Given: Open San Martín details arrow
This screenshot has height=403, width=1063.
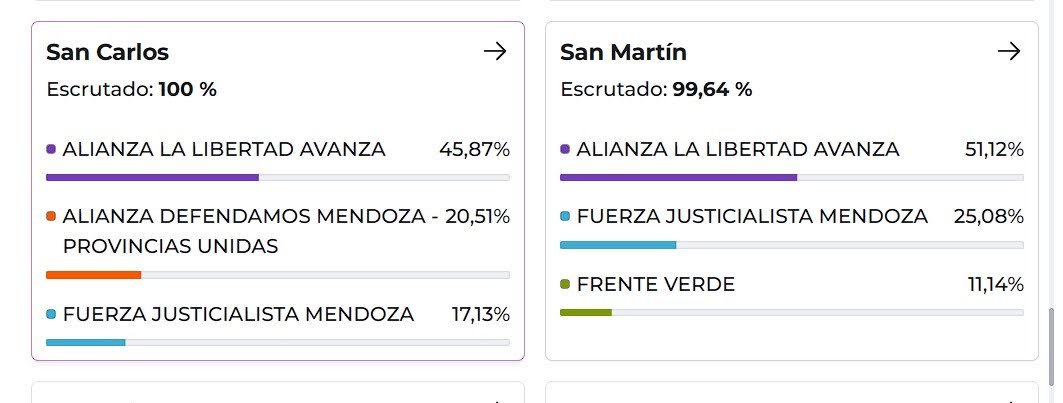Looking at the screenshot, I should (x=1009, y=52).
